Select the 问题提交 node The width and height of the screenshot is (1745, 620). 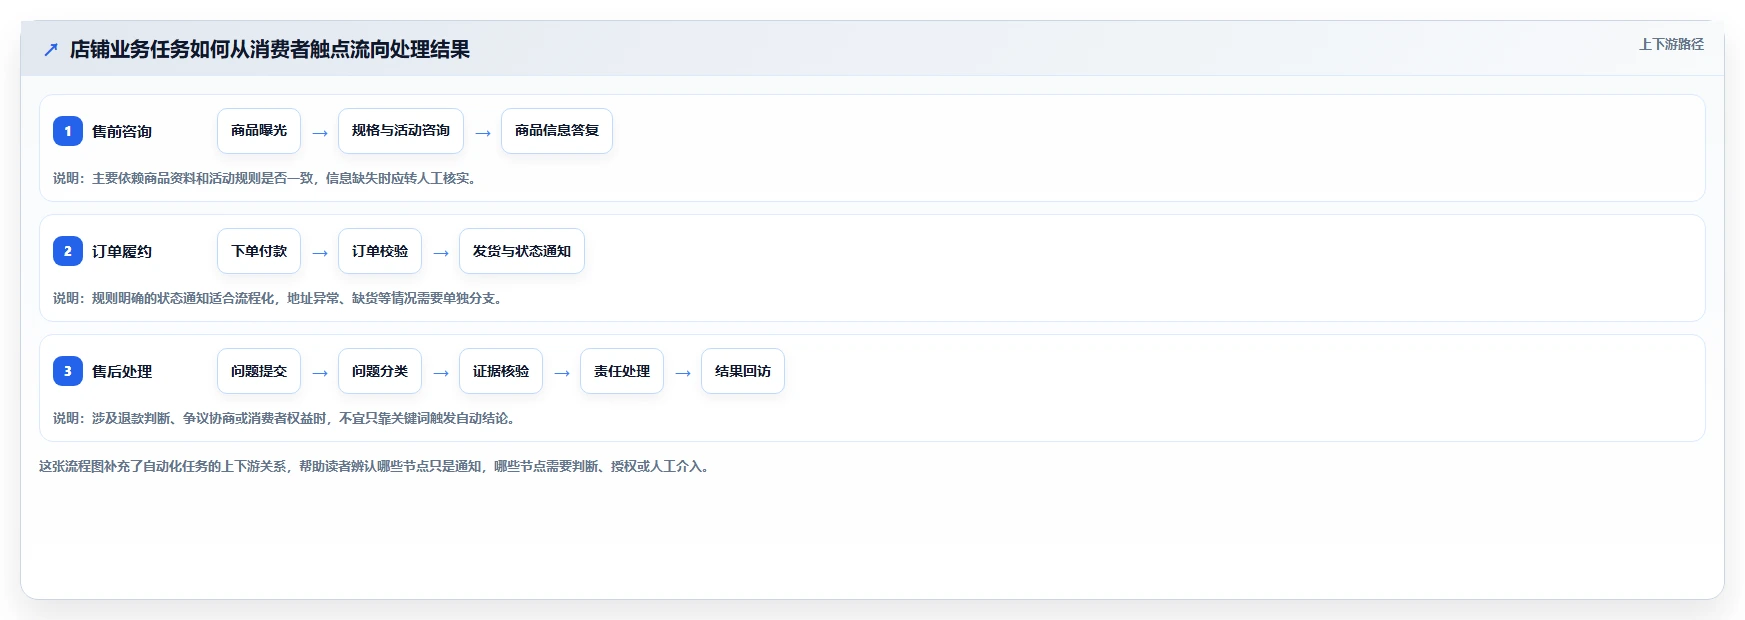[259, 371]
